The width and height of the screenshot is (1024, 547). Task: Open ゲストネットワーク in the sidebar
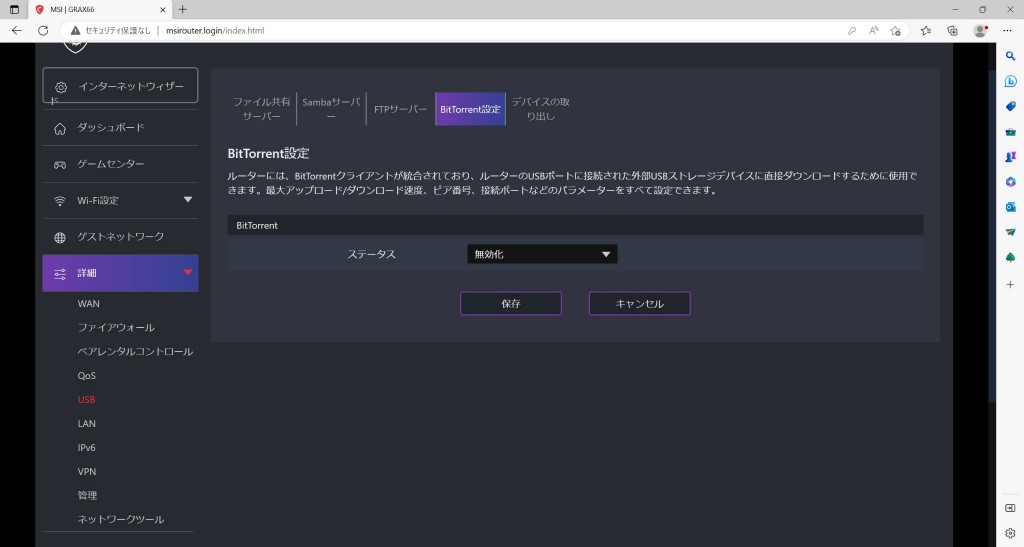tap(120, 237)
